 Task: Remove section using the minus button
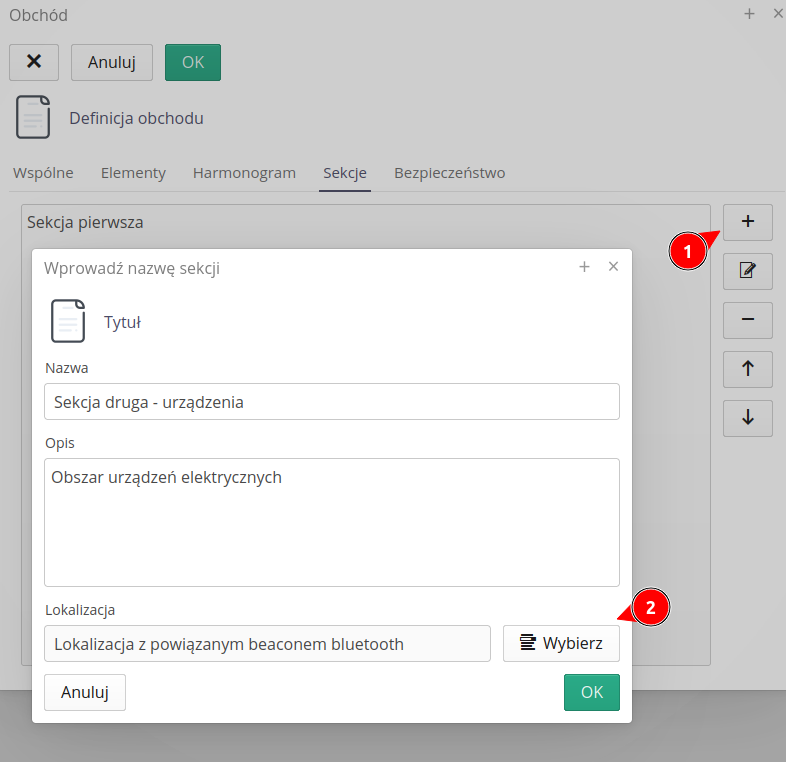[x=748, y=320]
